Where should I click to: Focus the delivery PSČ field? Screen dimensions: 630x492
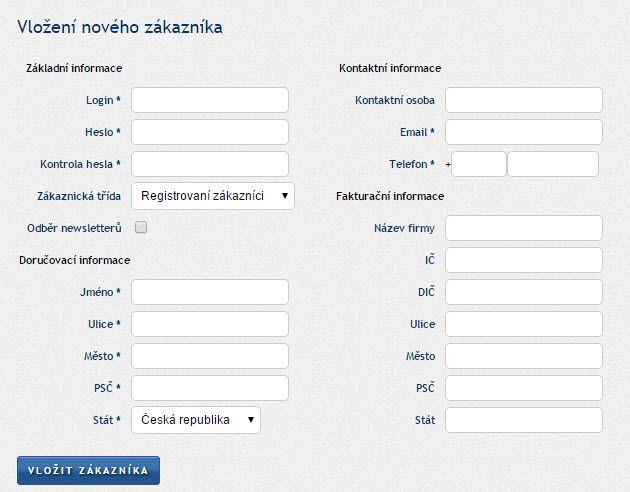coord(210,388)
